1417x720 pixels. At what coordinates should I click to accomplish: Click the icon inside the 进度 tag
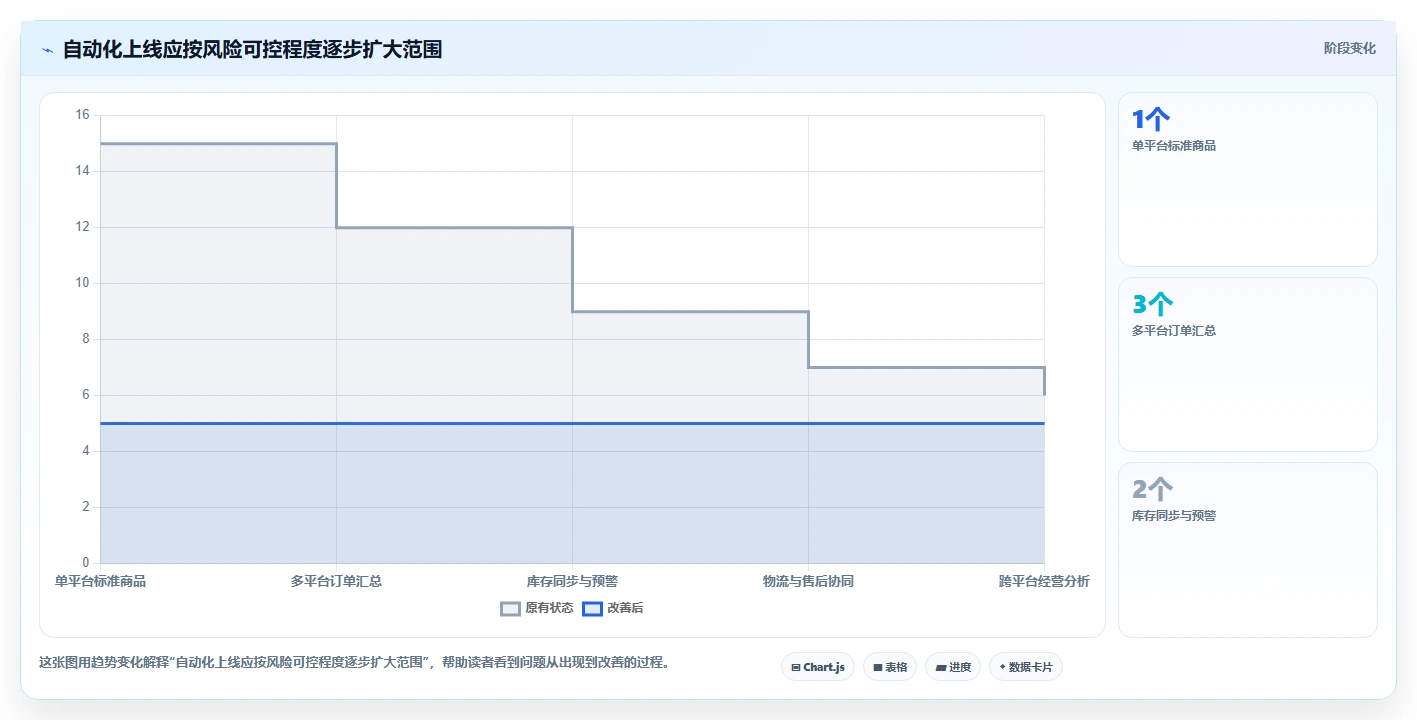click(x=941, y=667)
